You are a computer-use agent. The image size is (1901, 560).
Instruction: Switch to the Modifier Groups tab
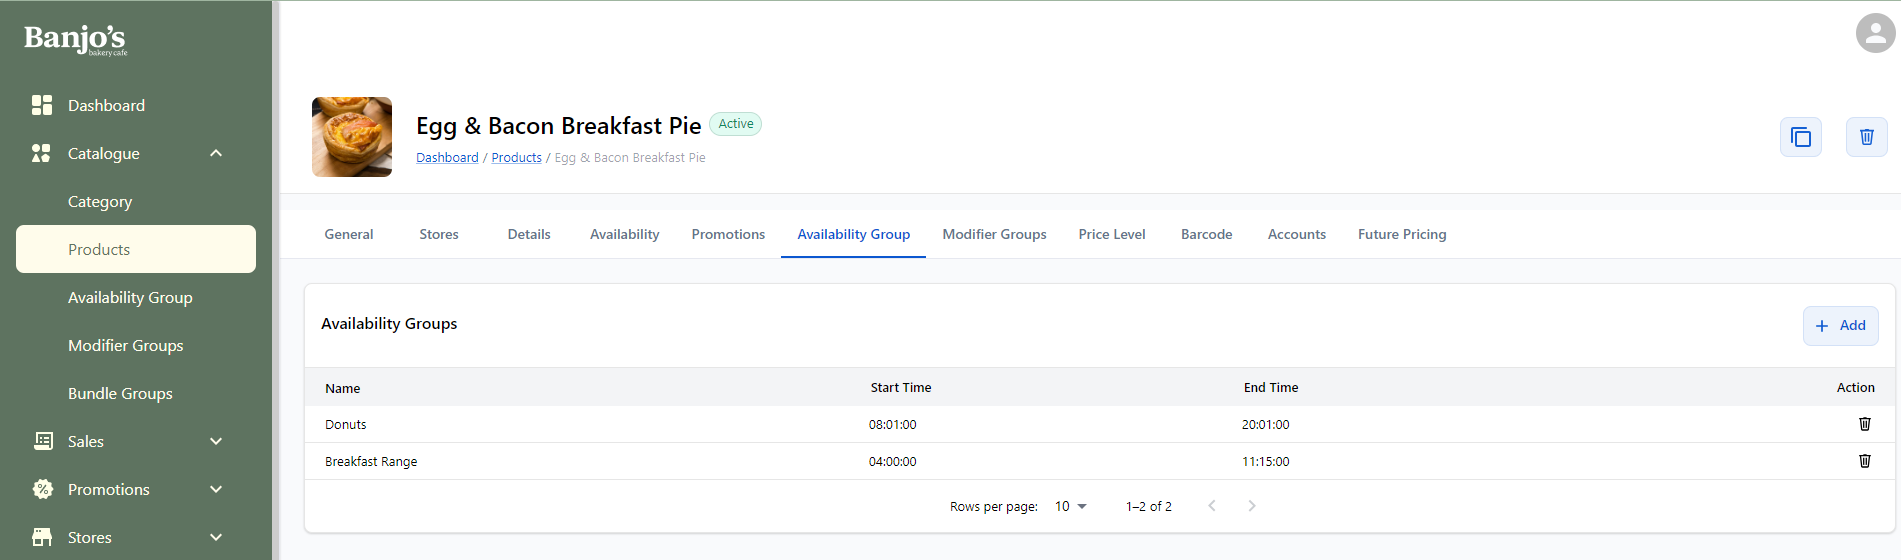pos(994,234)
